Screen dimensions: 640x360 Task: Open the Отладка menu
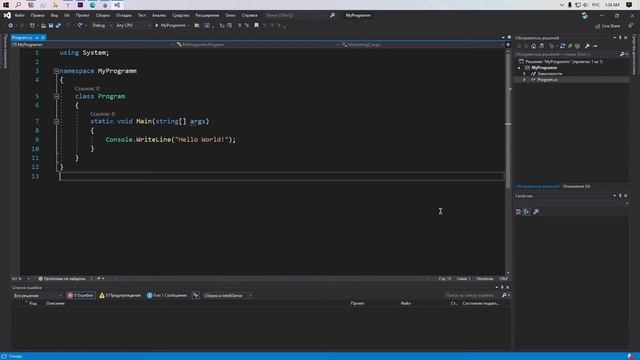(124, 15)
